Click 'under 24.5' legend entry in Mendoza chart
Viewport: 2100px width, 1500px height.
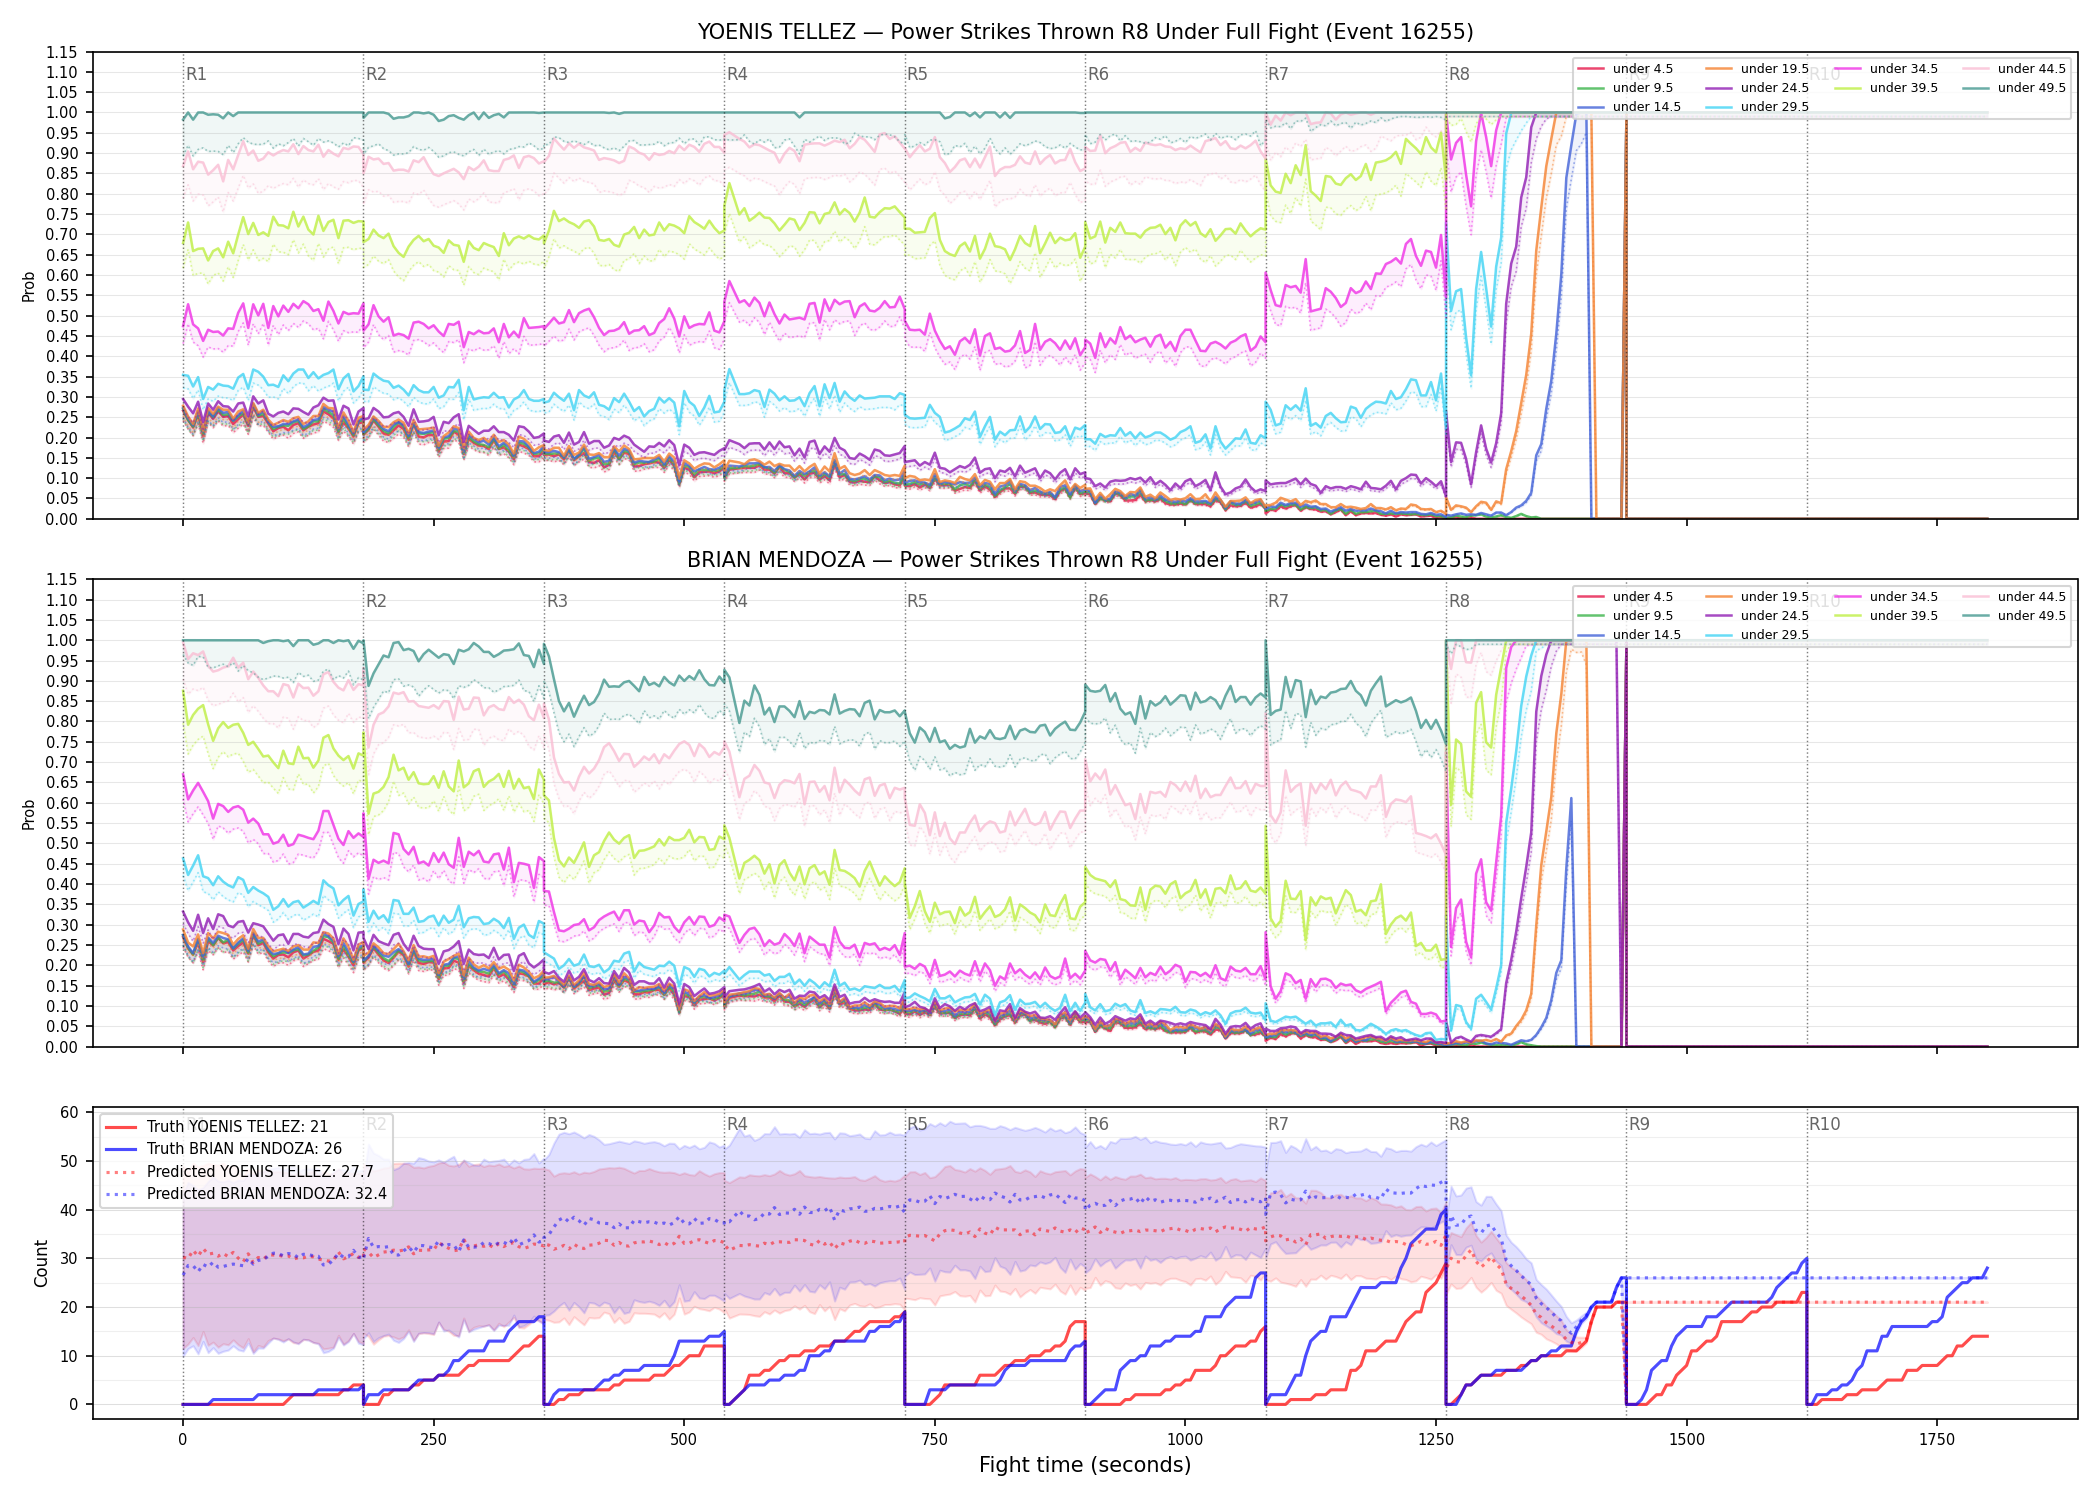tap(1757, 616)
